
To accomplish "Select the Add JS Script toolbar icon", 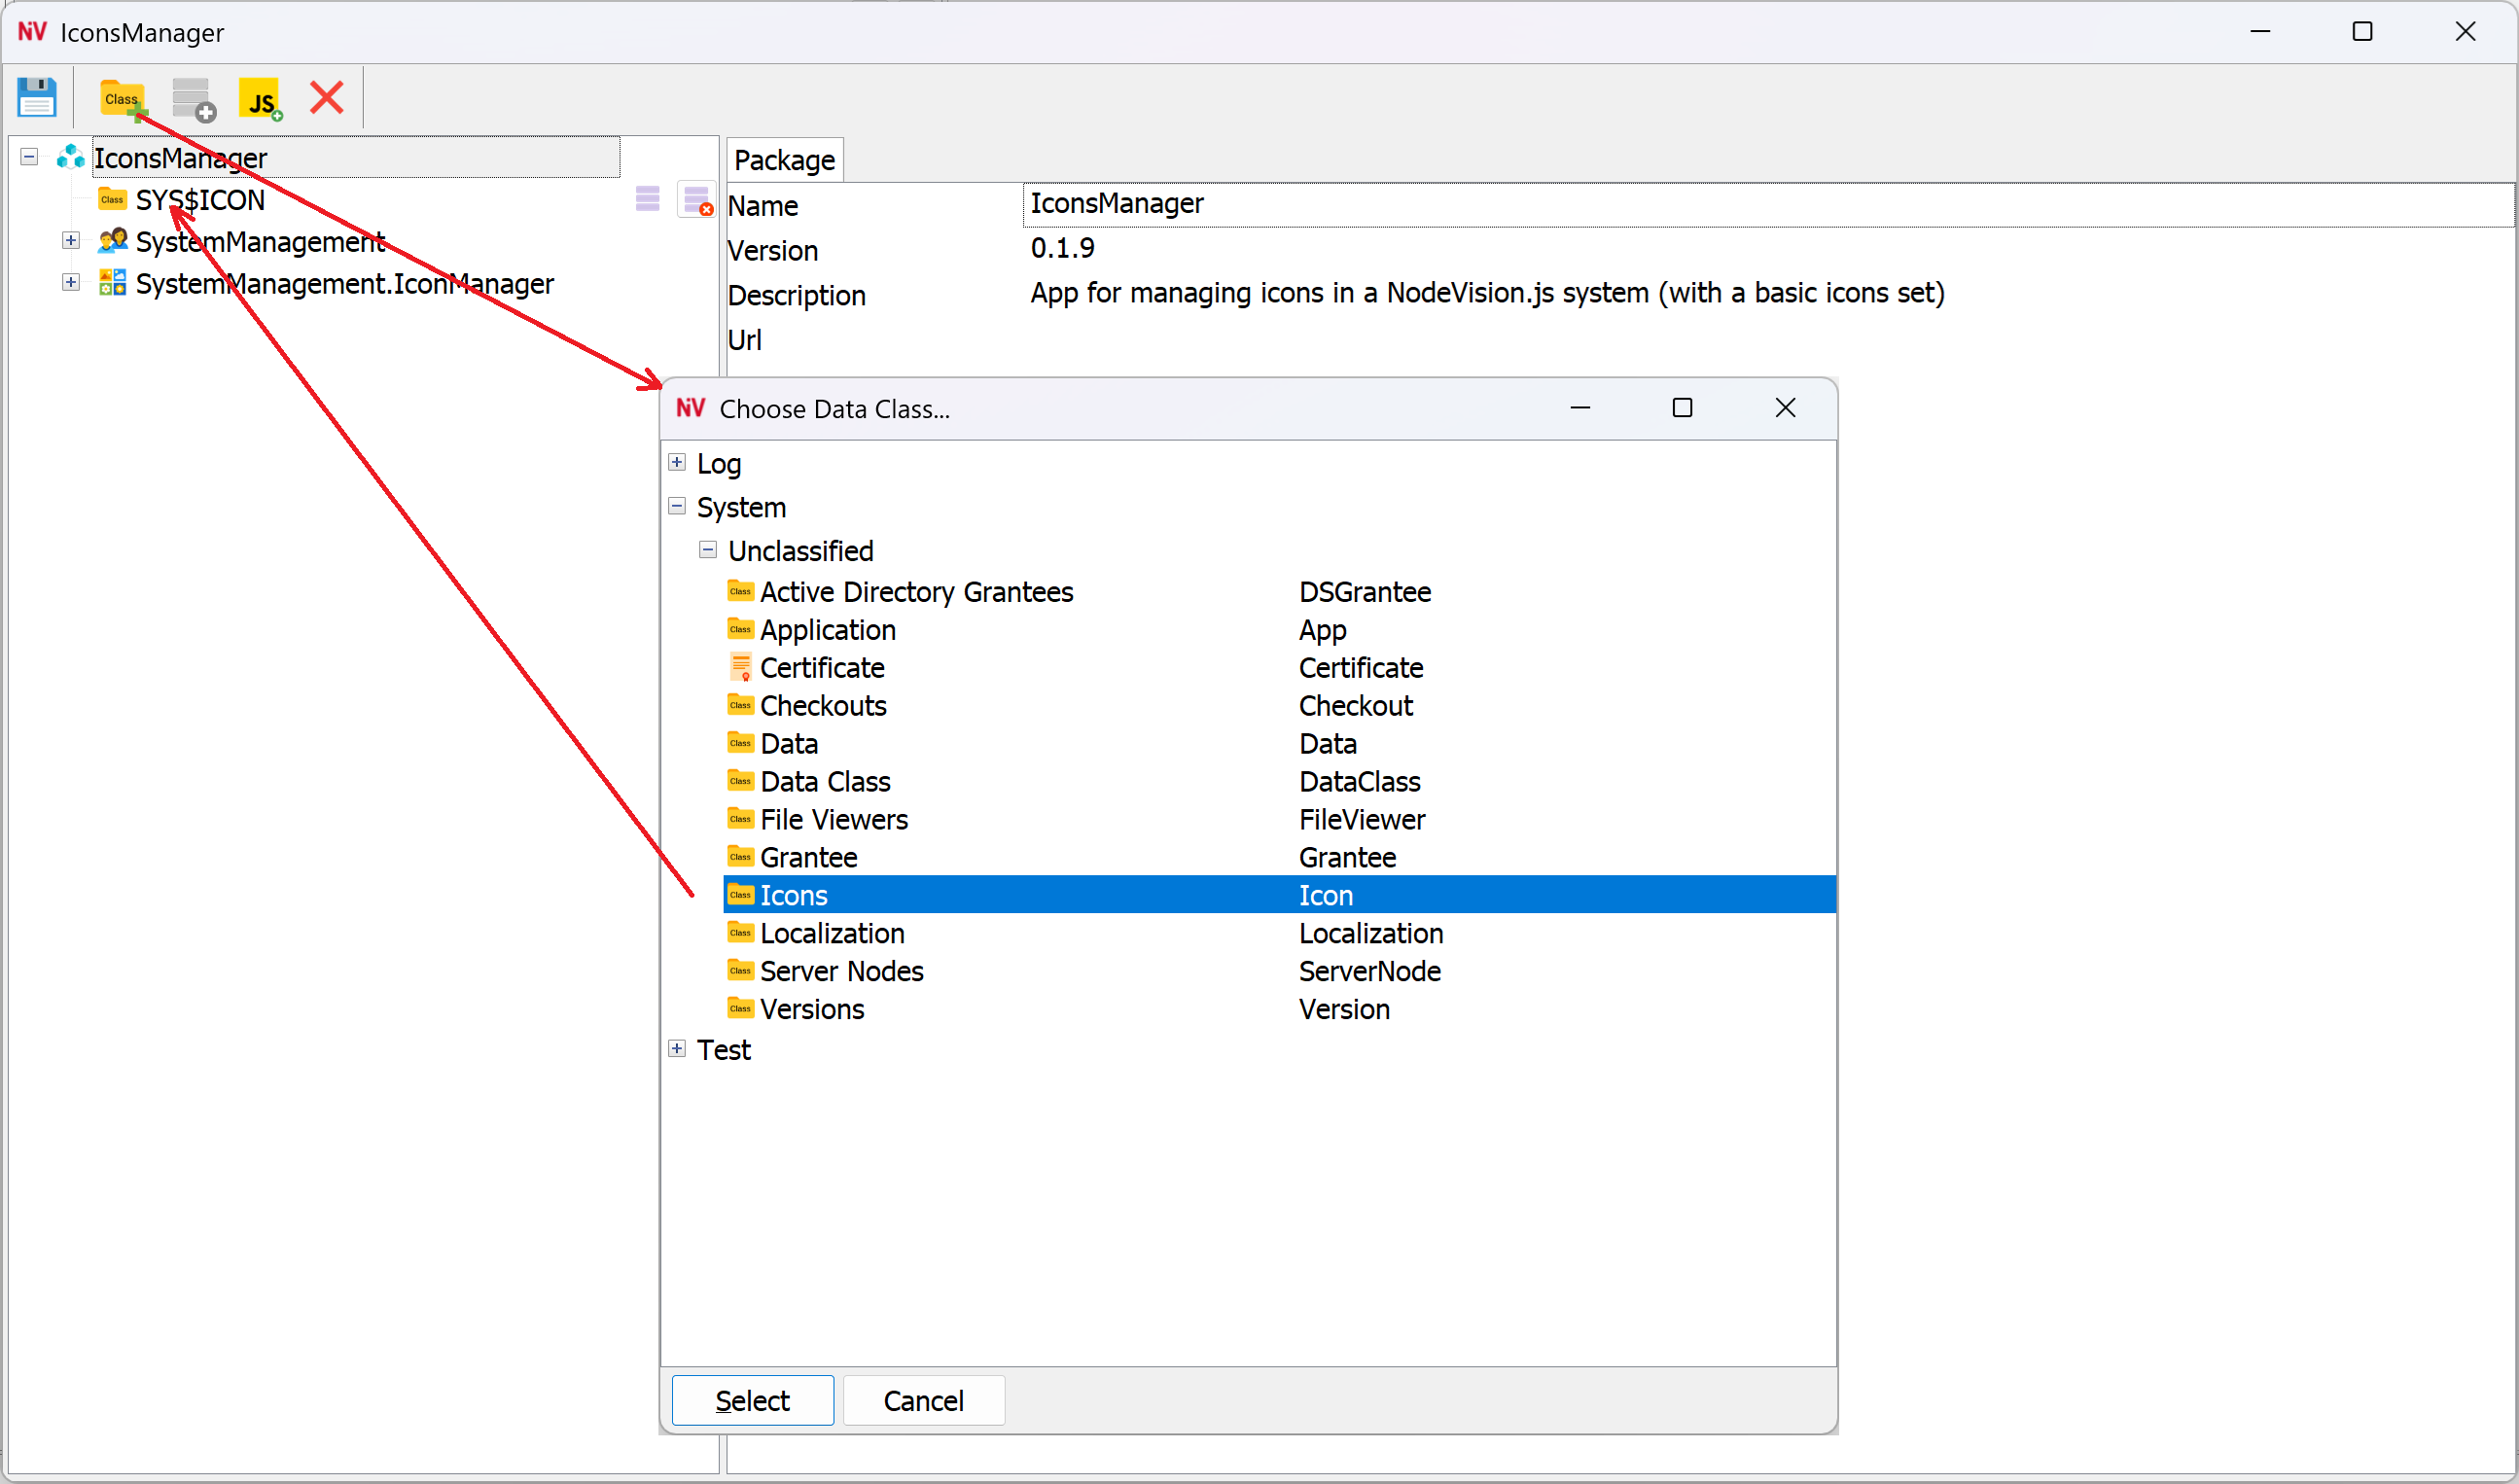I will pyautogui.click(x=259, y=97).
